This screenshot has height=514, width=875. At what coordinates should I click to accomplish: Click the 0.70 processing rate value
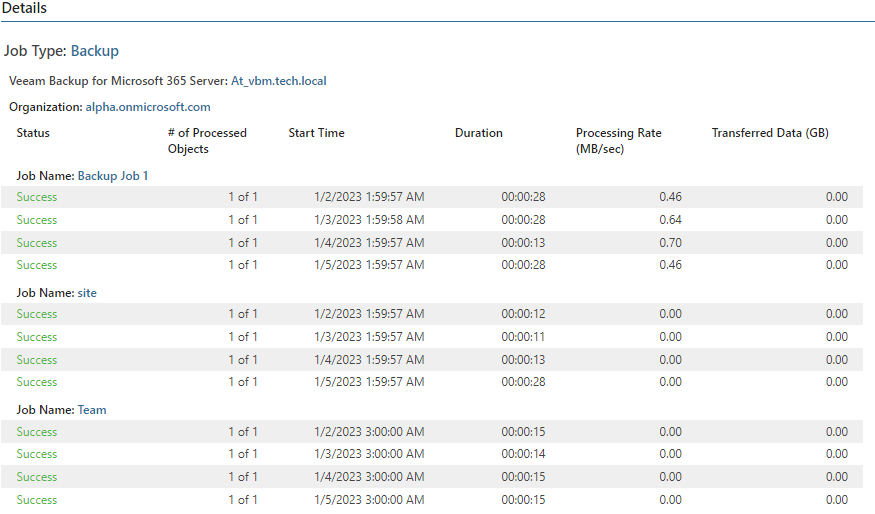670,243
